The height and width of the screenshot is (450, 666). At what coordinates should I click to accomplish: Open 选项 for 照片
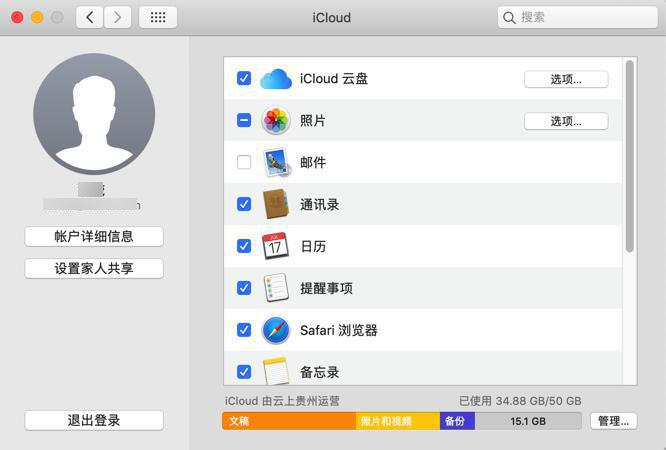pyautogui.click(x=566, y=121)
